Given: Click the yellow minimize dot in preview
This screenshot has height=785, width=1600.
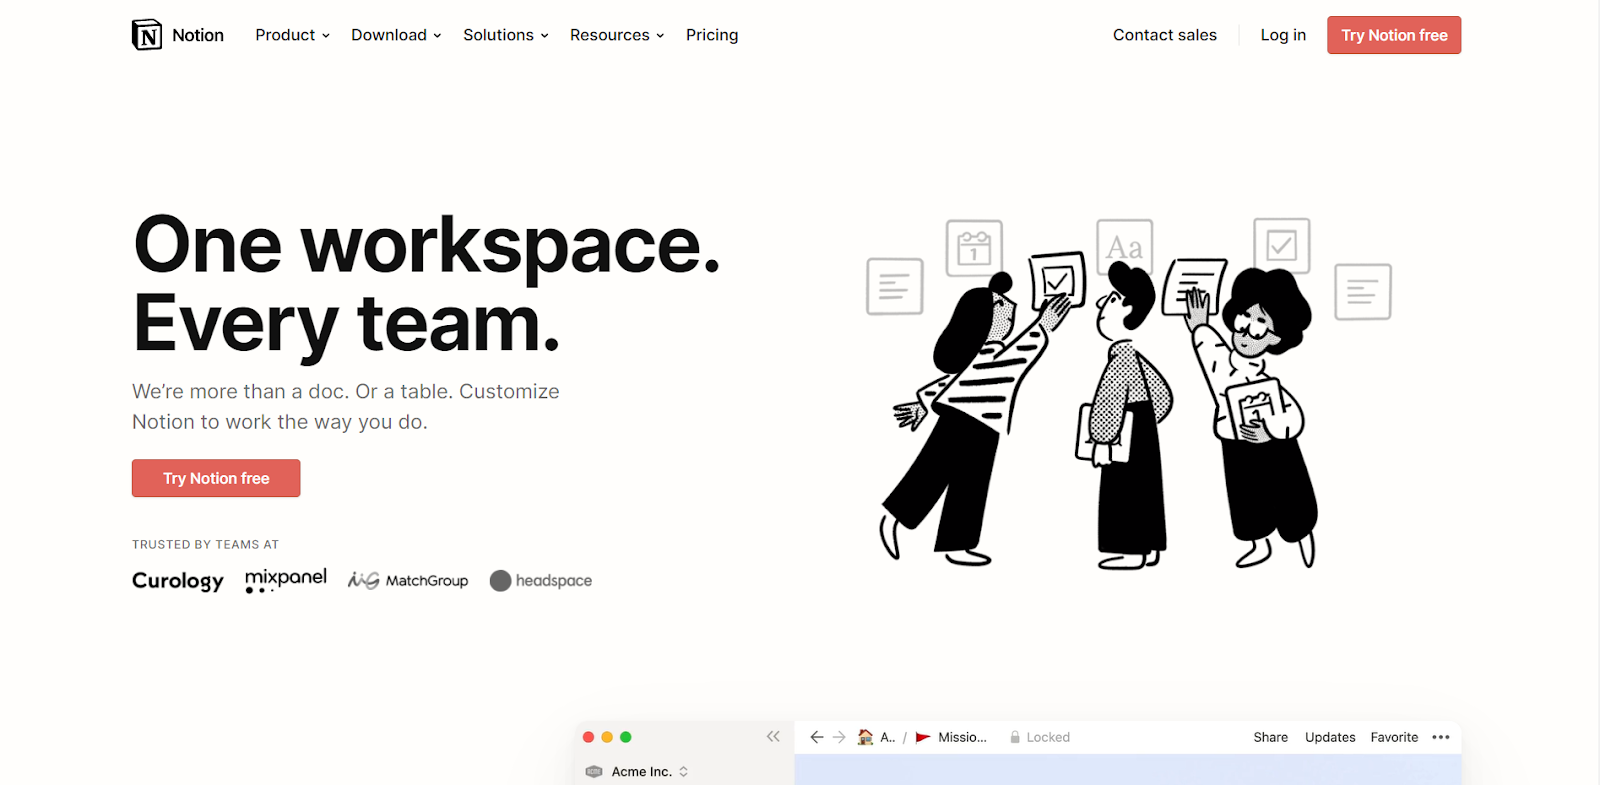Looking at the screenshot, I should pos(607,737).
